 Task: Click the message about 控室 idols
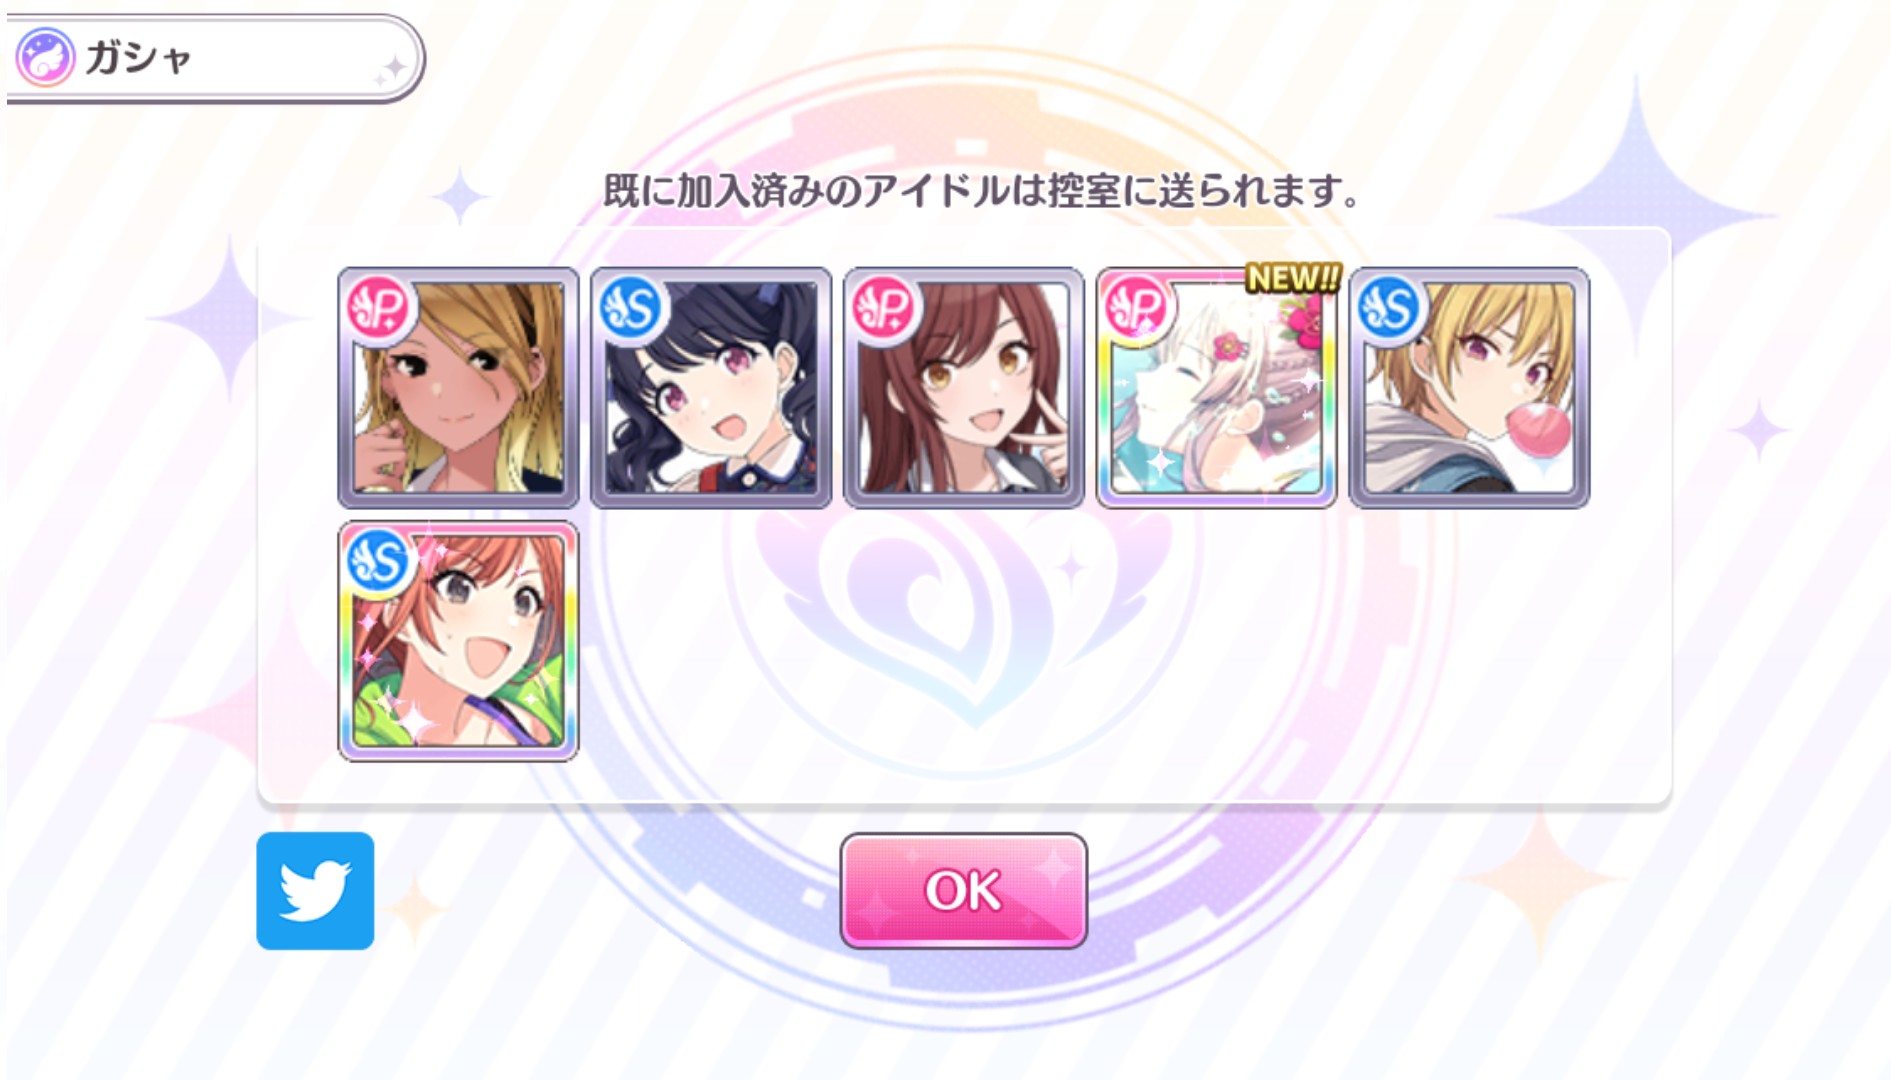982,190
